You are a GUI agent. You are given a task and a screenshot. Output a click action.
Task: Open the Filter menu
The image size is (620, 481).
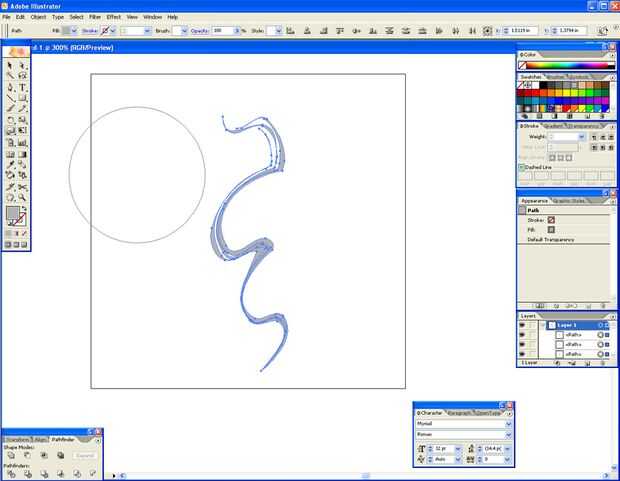click(x=95, y=17)
